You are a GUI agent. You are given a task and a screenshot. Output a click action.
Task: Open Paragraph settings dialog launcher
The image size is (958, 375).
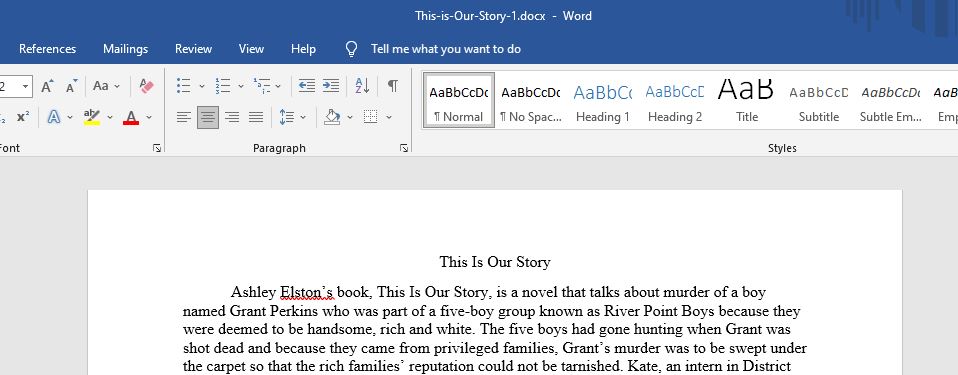[x=404, y=148]
